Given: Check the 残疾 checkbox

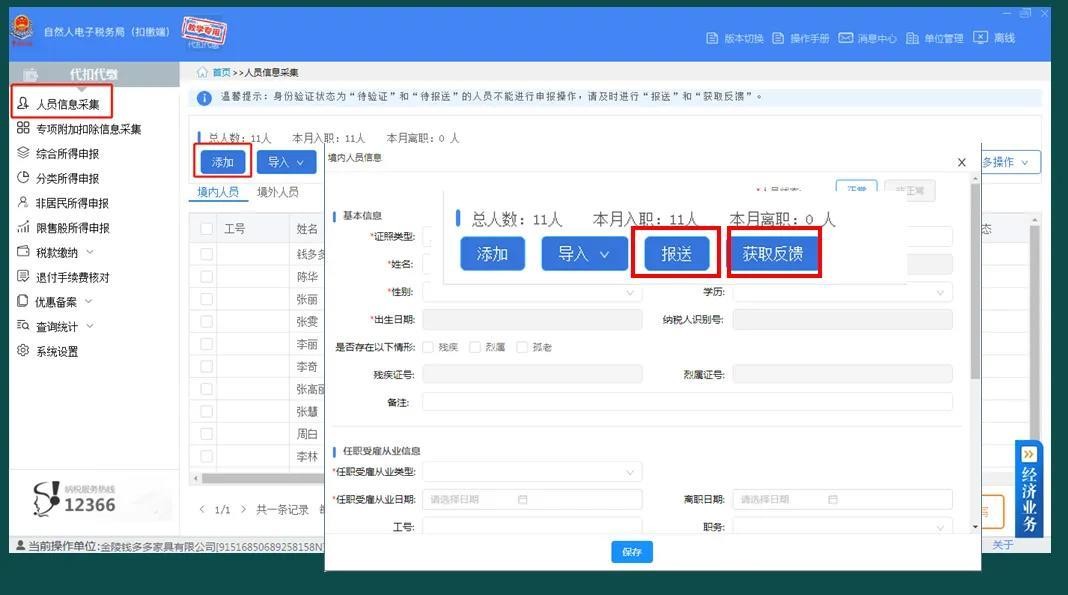Looking at the screenshot, I should (429, 347).
